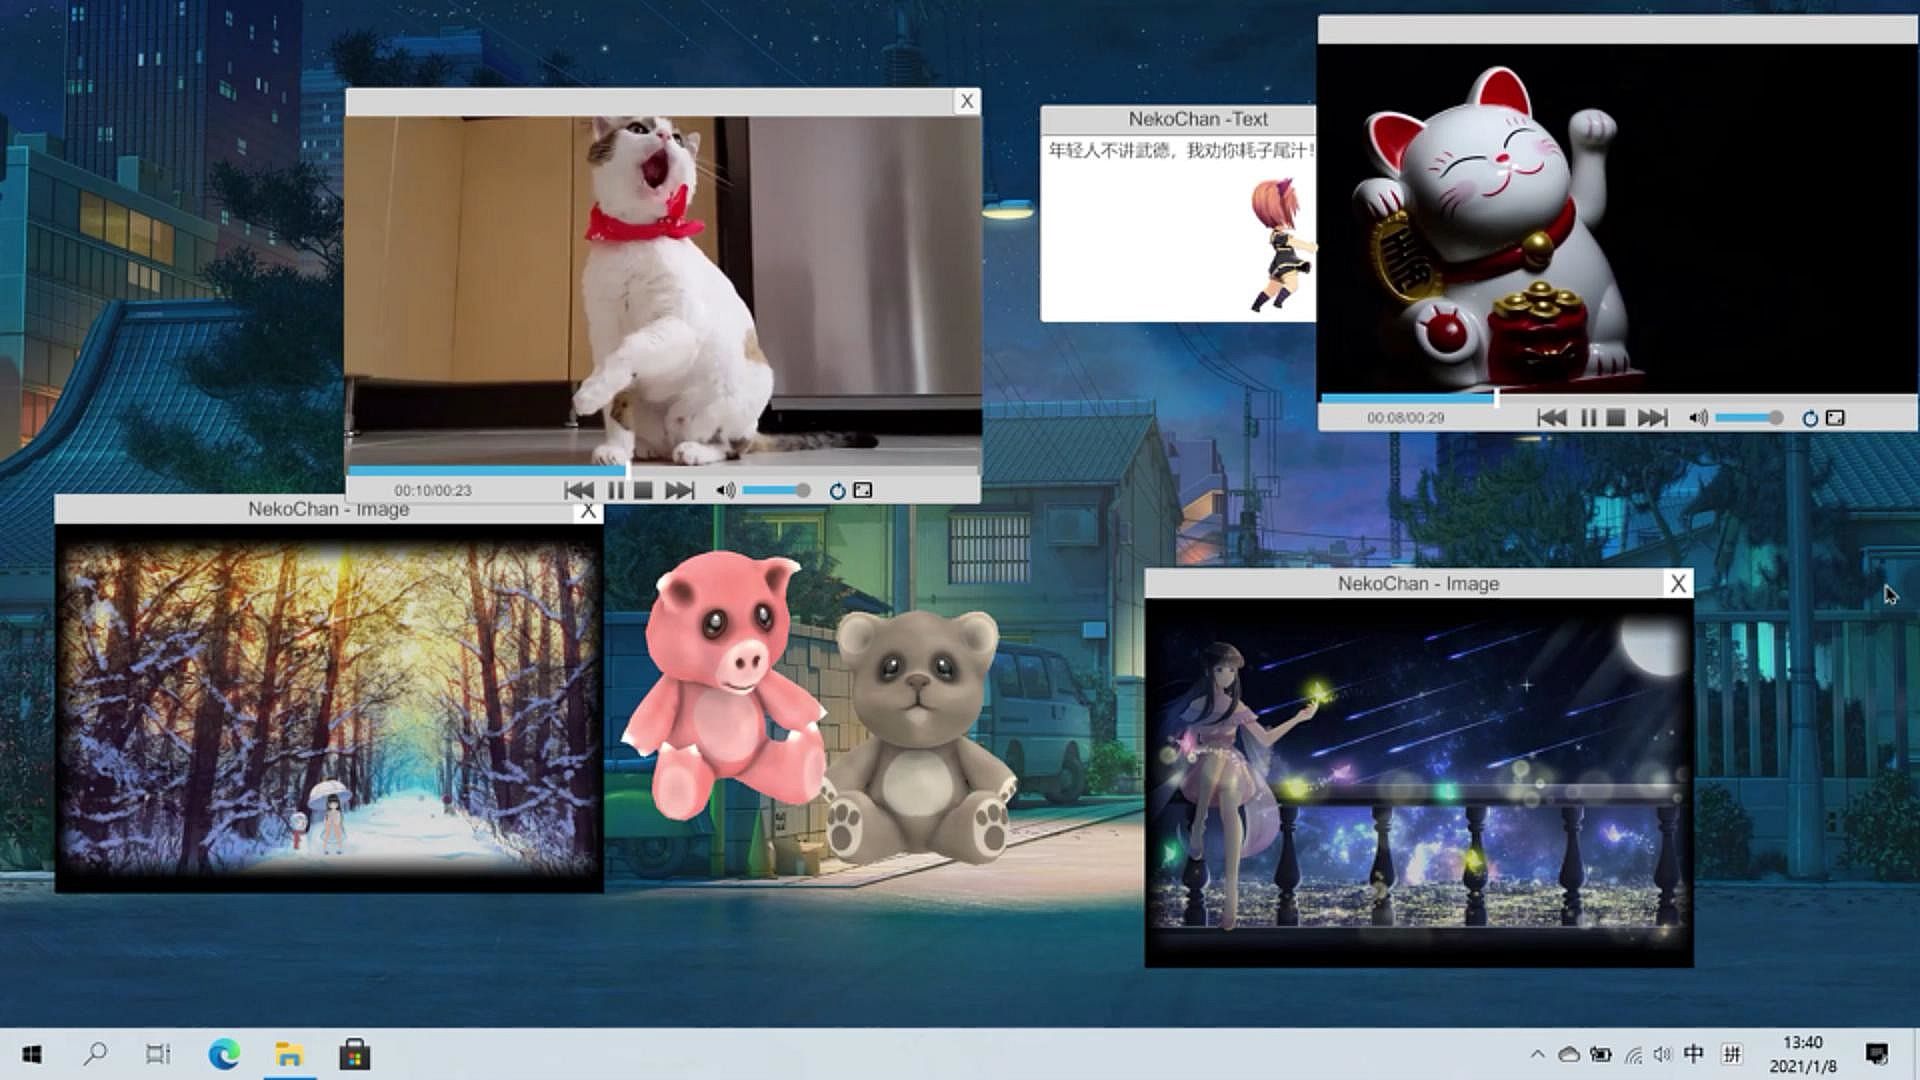Viewport: 1920px width, 1080px height.
Task: Close the starry night NekoChan Image window
Action: [1678, 583]
